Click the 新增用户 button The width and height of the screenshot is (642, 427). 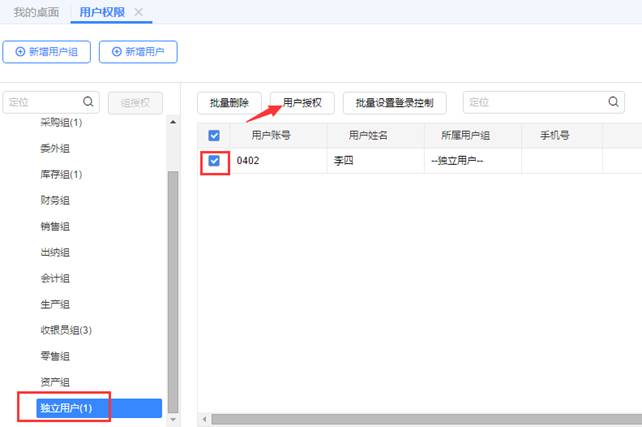click(138, 51)
